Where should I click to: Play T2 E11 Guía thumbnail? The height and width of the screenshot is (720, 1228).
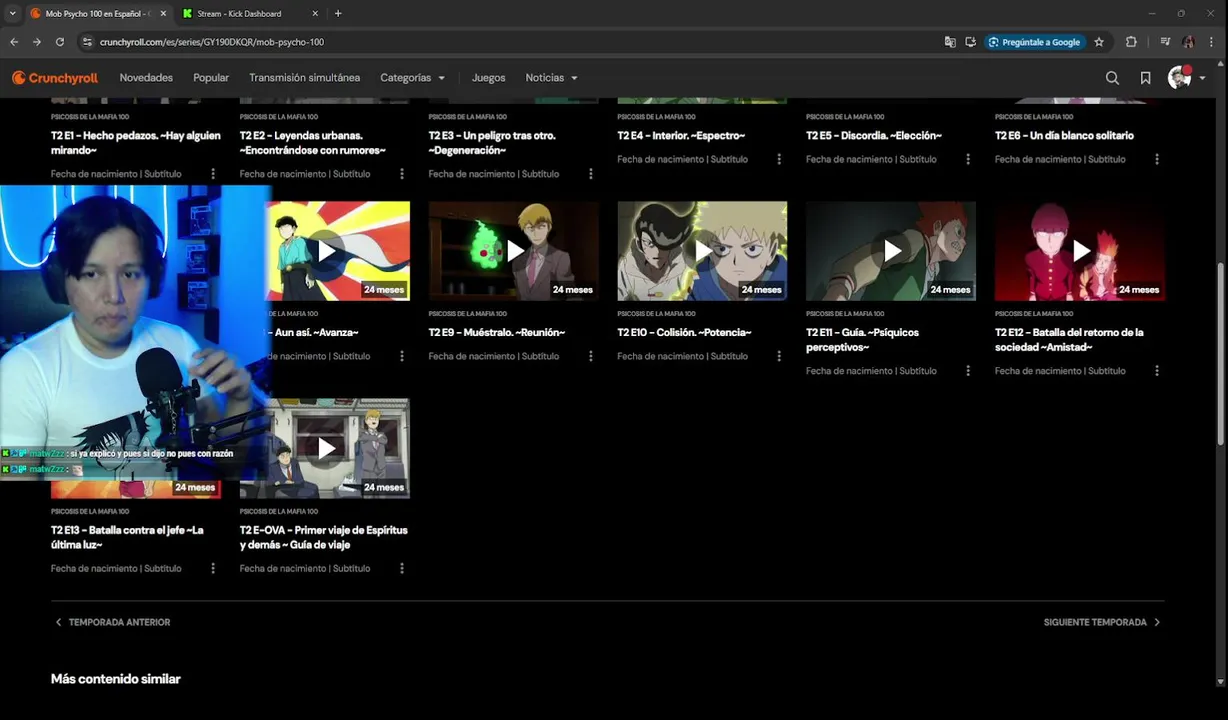click(891, 251)
